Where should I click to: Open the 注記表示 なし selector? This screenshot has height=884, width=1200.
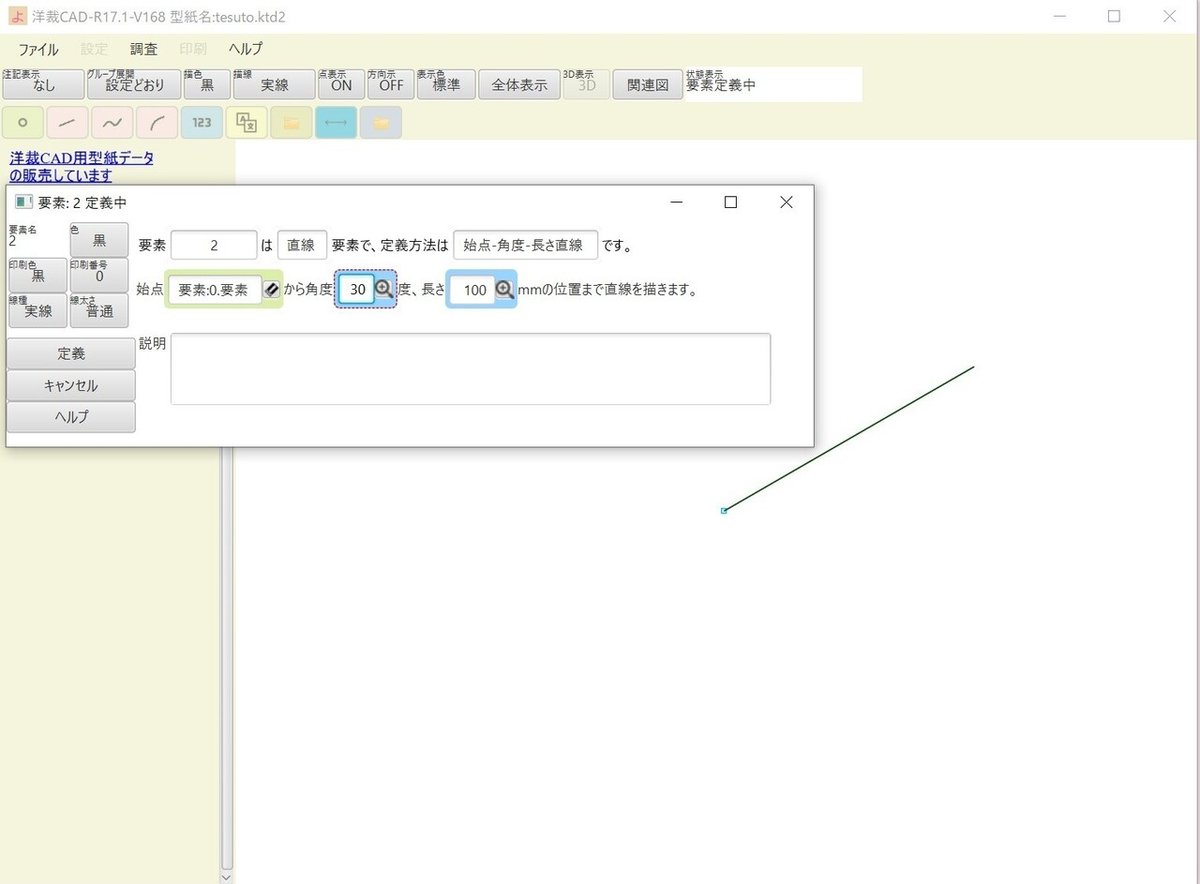point(43,85)
